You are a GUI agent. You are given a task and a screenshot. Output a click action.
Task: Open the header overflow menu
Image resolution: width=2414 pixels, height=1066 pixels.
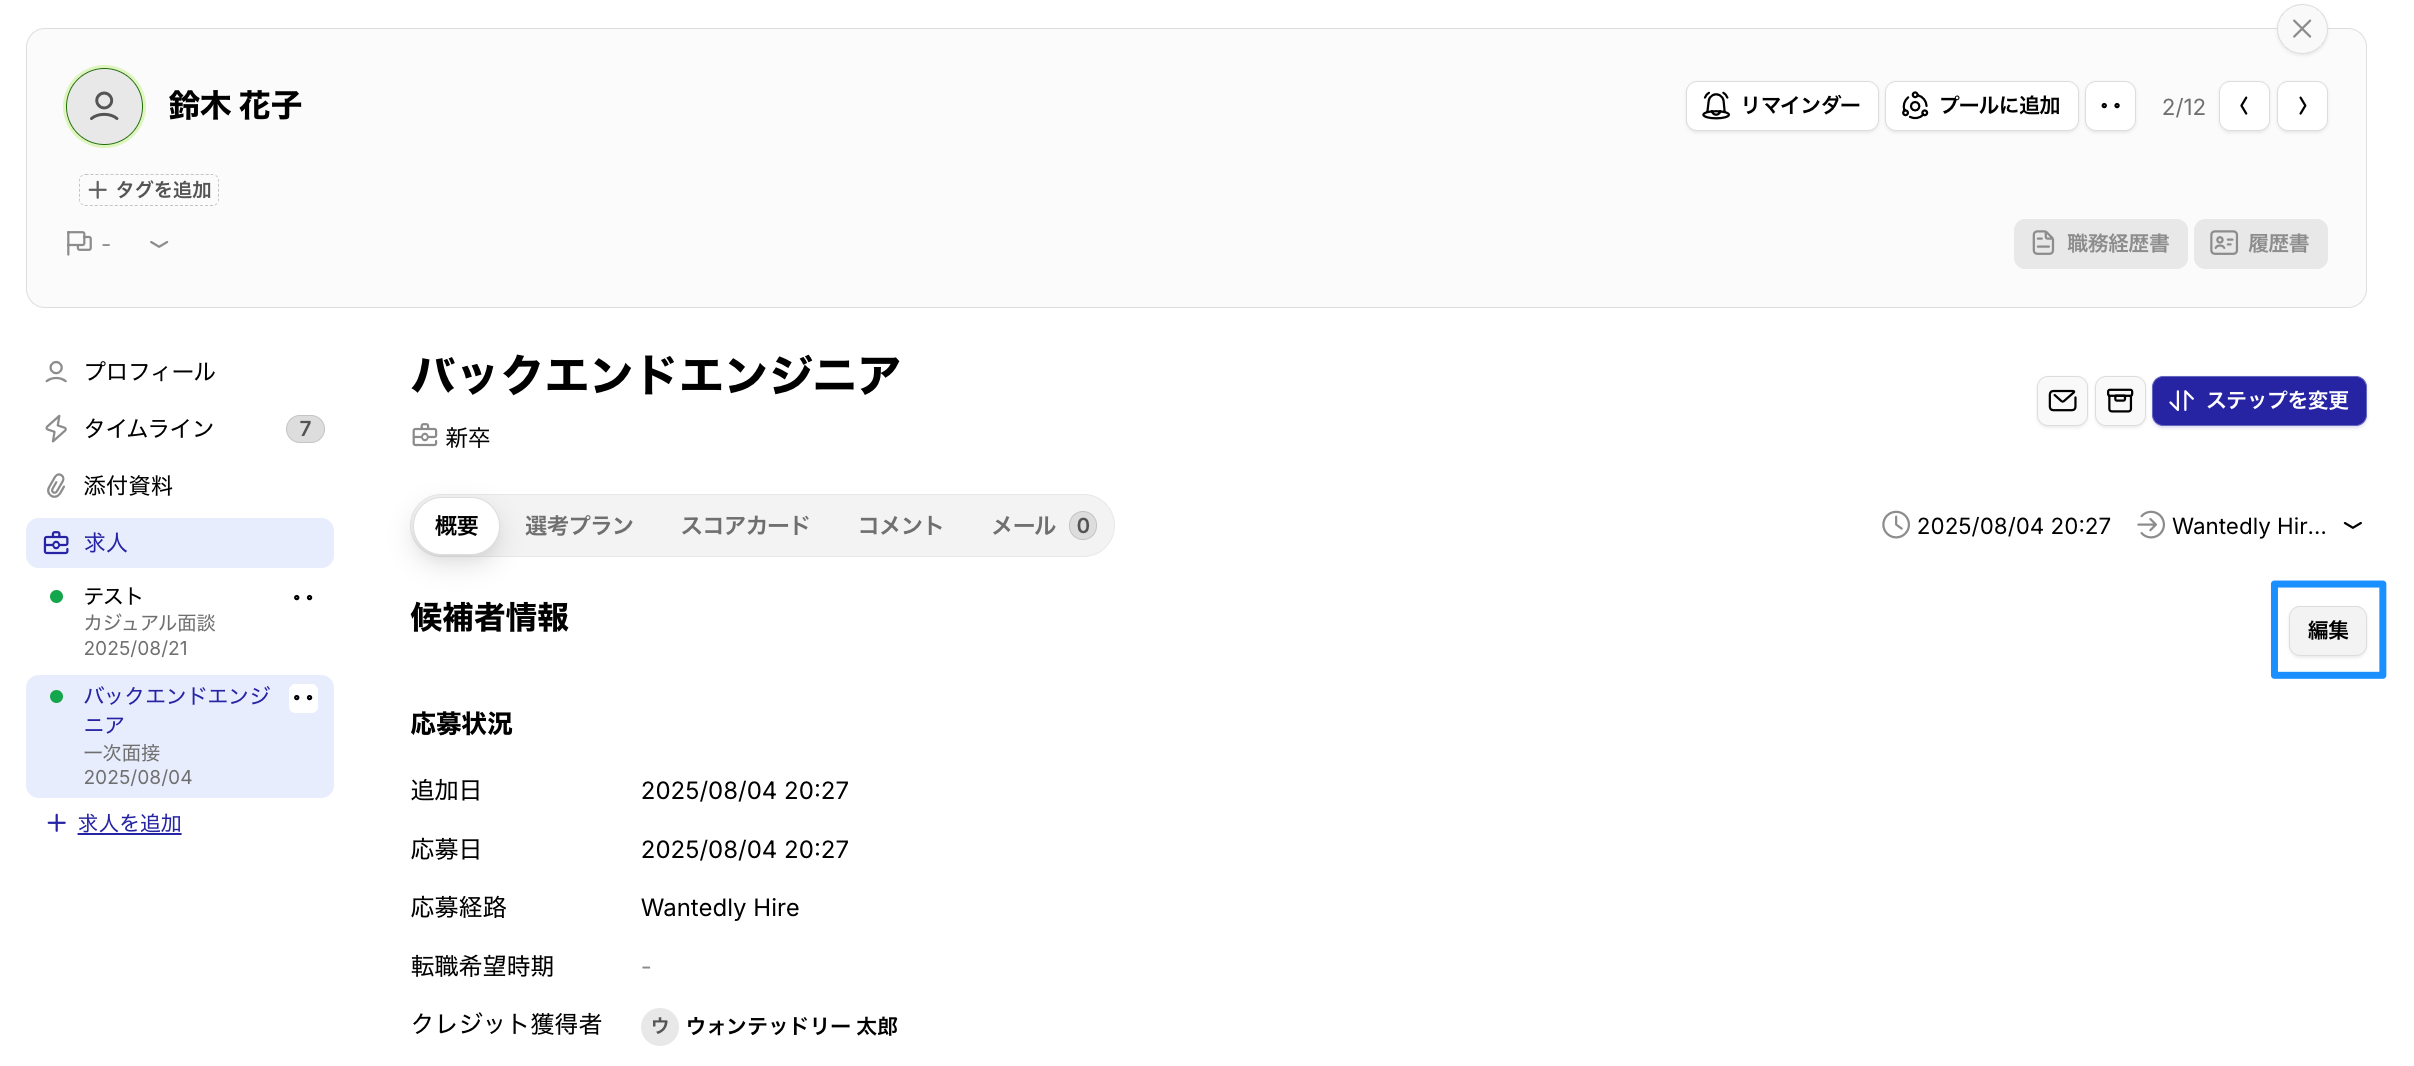[2111, 105]
